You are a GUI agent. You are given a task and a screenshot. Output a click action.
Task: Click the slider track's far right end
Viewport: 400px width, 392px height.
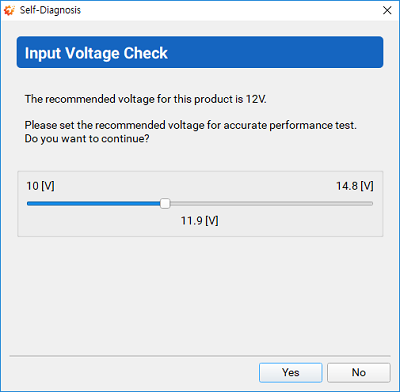point(371,203)
